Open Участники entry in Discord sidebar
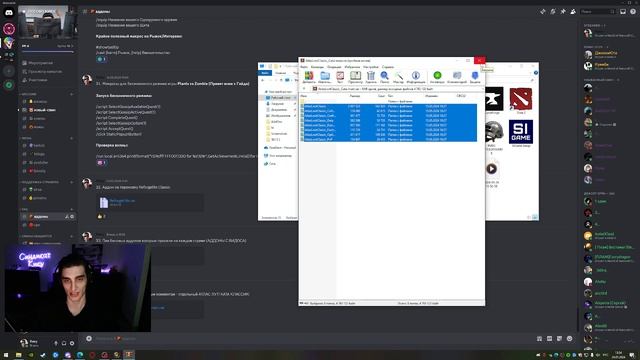 tap(47, 80)
